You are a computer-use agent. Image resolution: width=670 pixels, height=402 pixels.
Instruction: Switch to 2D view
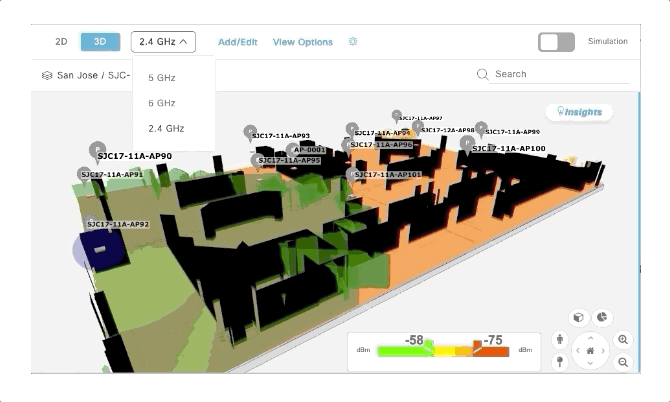tap(60, 42)
